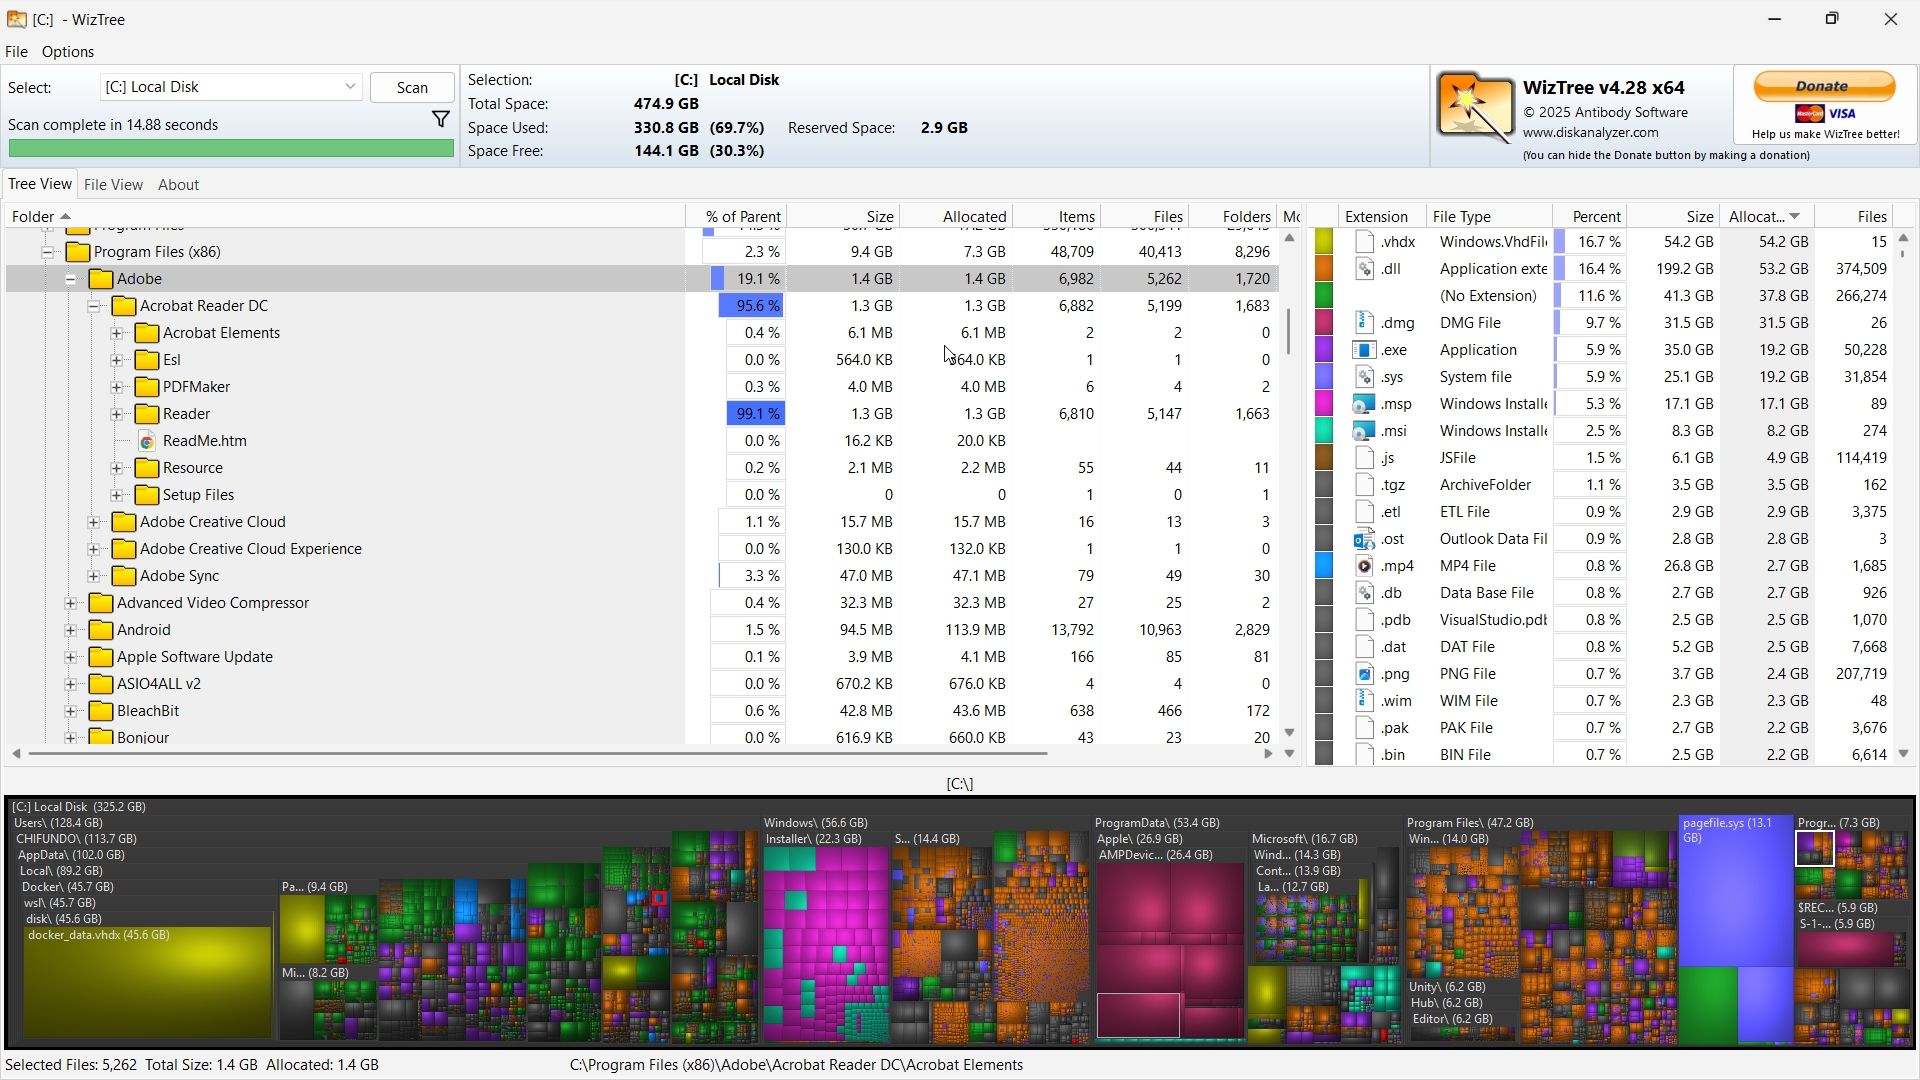
Task: Click the WizTree wizard logo icon
Action: pyautogui.click(x=1475, y=107)
